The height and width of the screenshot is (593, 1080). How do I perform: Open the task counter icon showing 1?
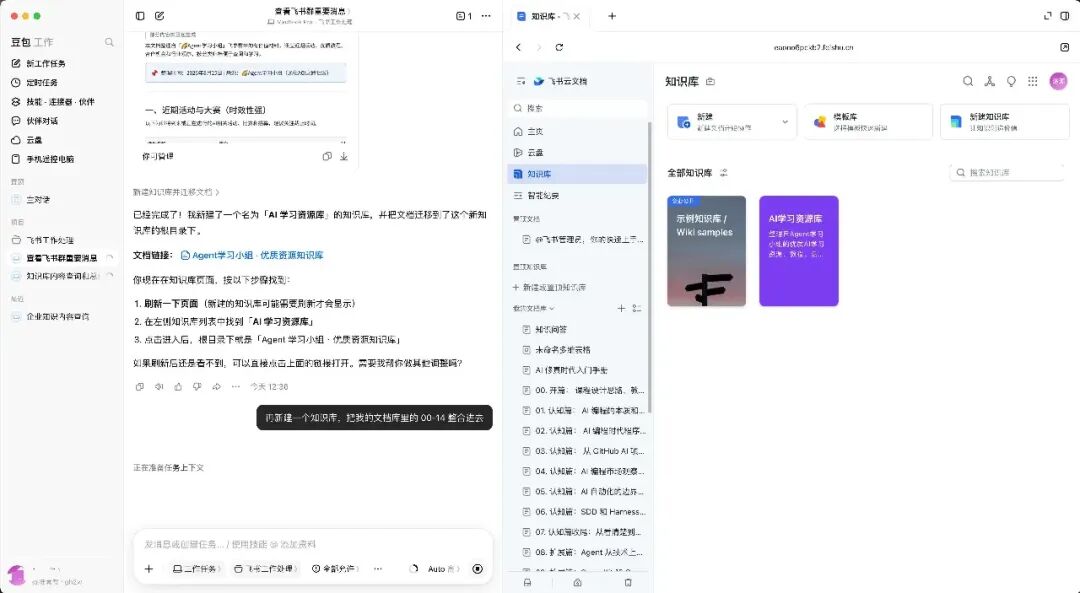pos(464,16)
